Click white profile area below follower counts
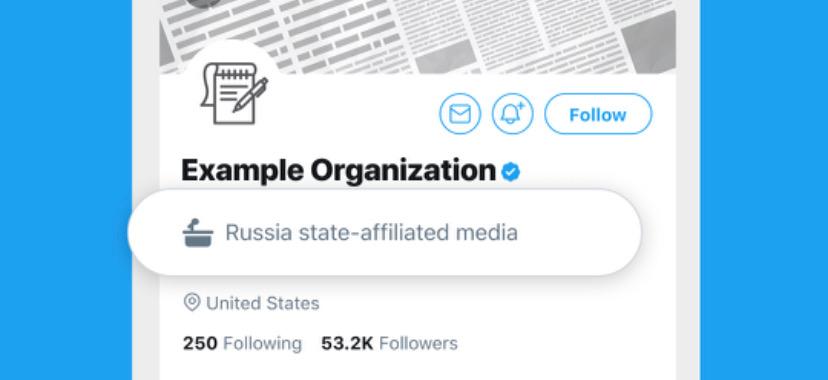This screenshot has width=828, height=380. (417, 368)
